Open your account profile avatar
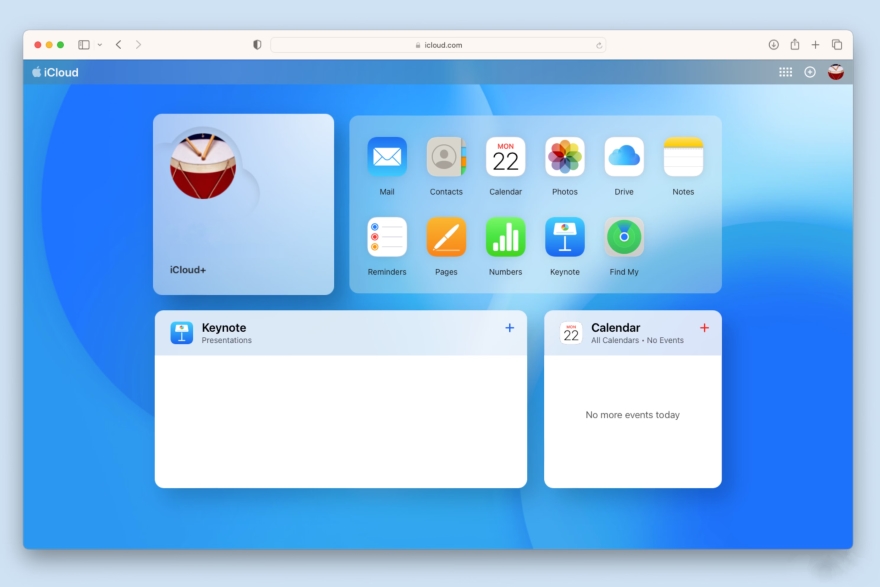Image resolution: width=880 pixels, height=587 pixels. coord(835,71)
